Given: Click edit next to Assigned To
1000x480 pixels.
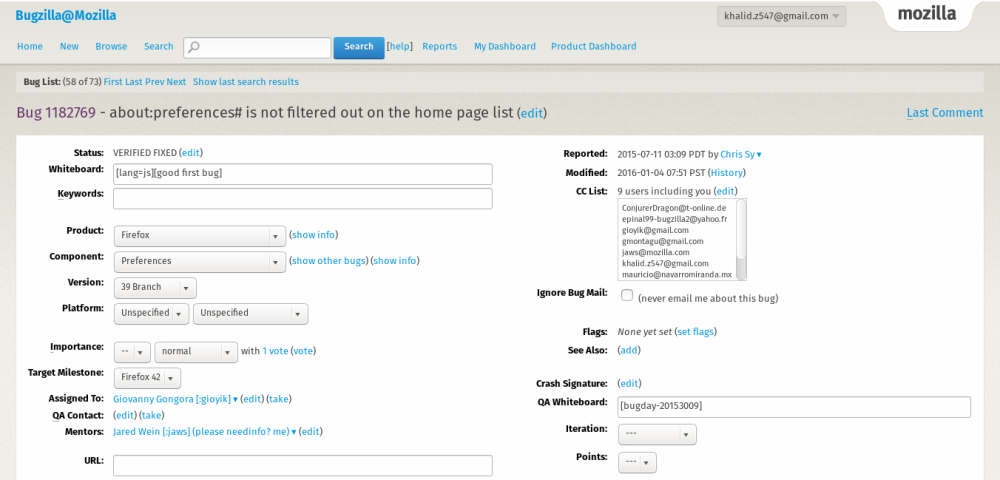Looking at the screenshot, I should (253, 399).
